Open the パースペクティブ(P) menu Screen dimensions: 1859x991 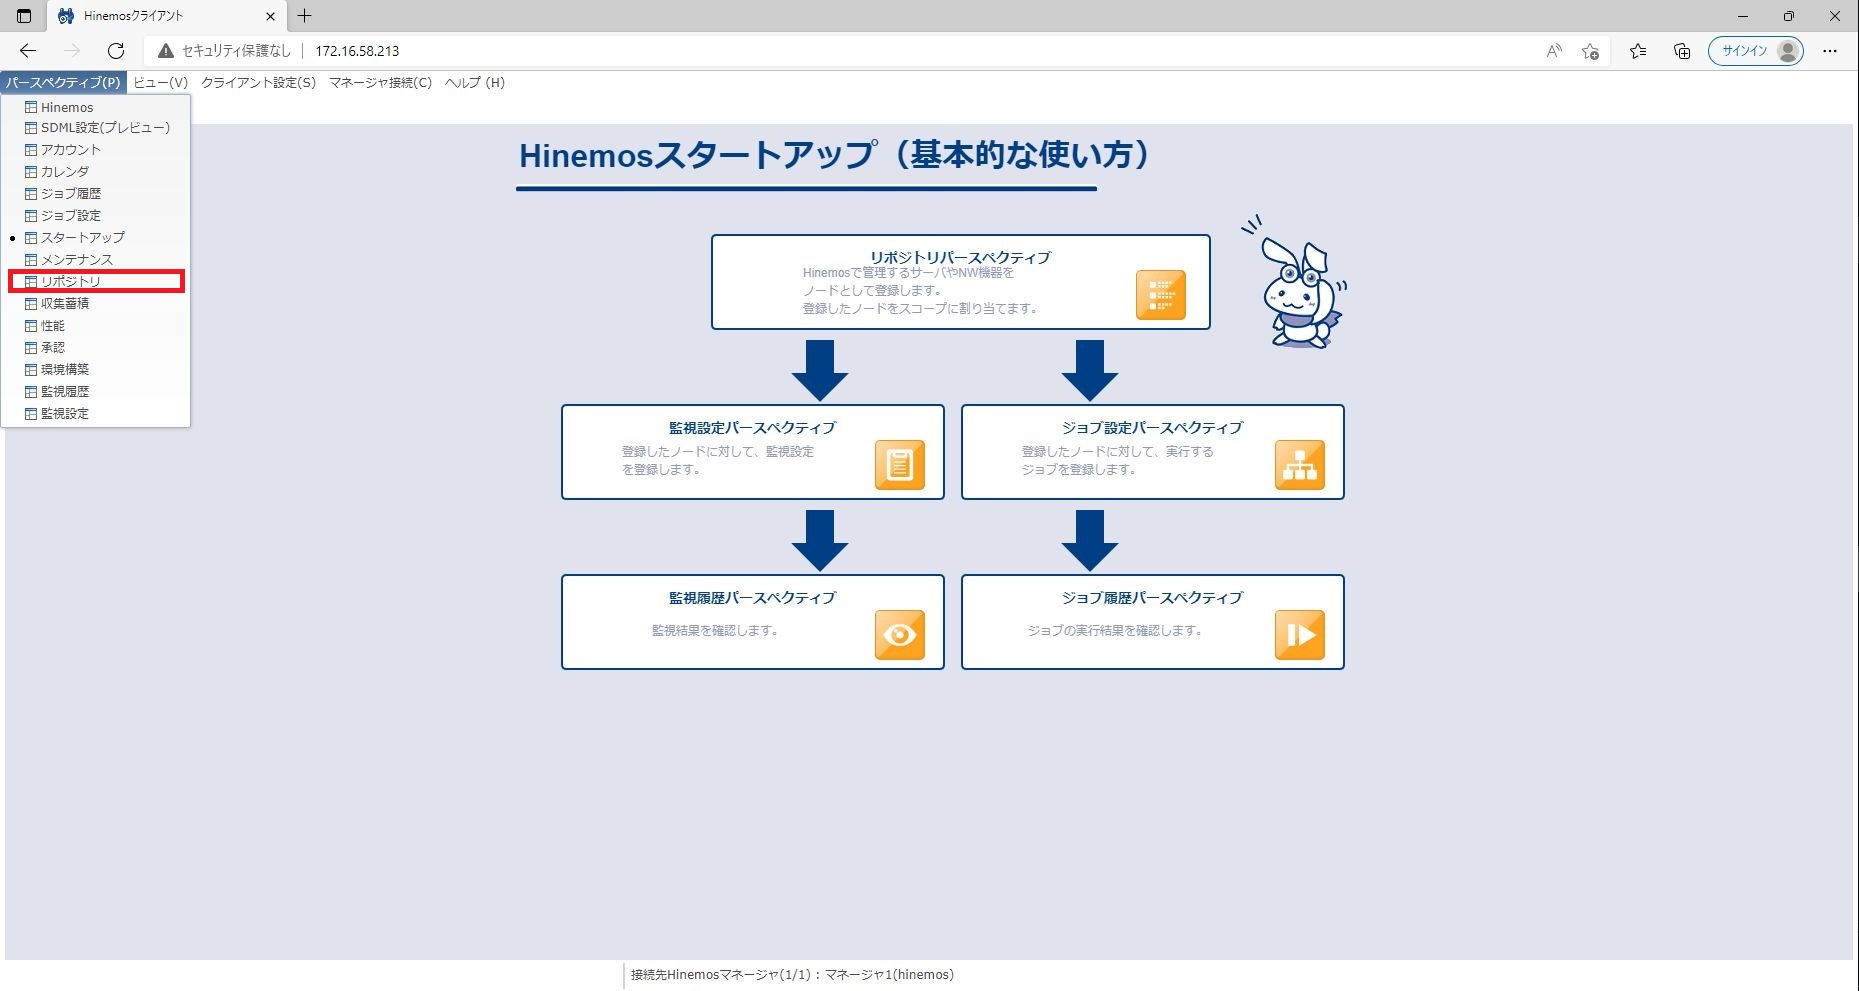pyautogui.click(x=63, y=83)
